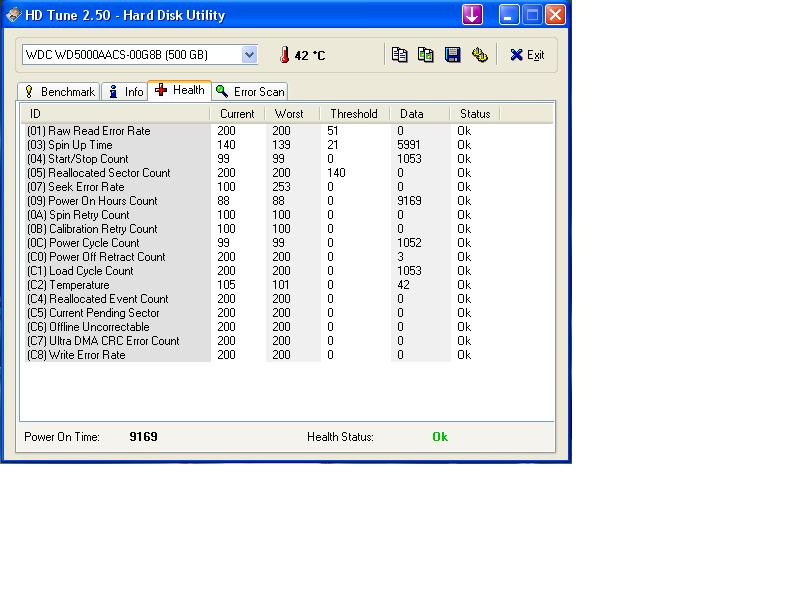The width and height of the screenshot is (800, 600).
Task: Click the Power On Time value 9169
Action: tap(143, 437)
